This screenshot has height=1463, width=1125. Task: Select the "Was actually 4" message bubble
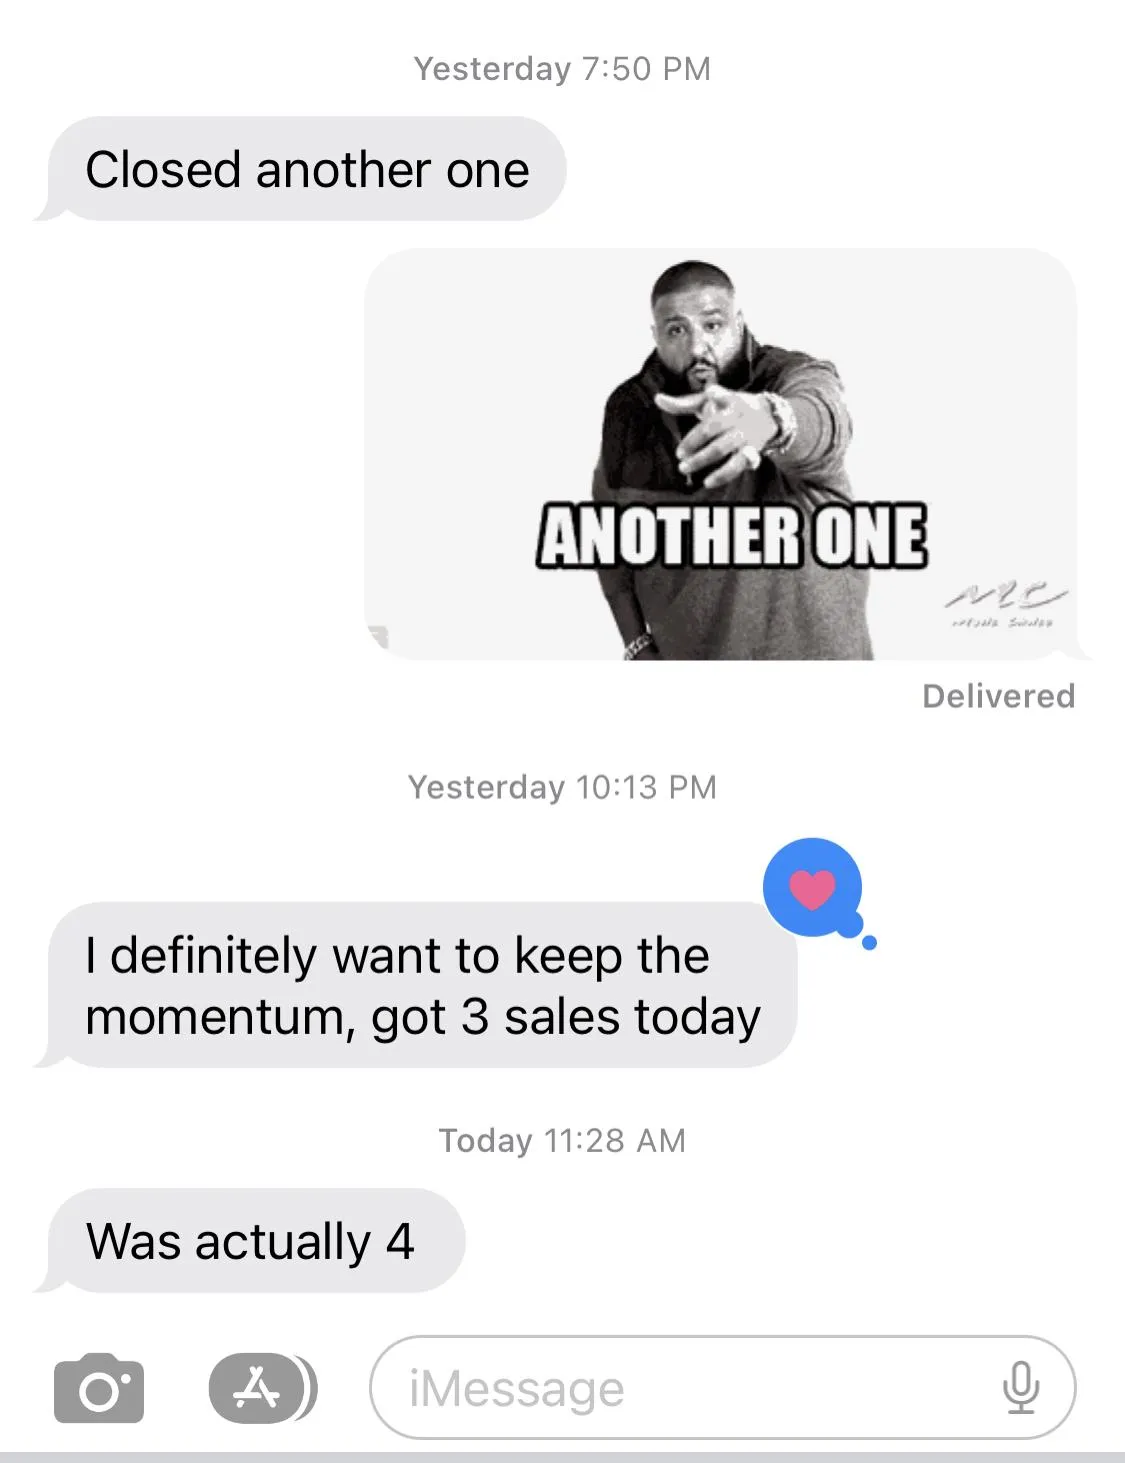pyautogui.click(x=255, y=1241)
